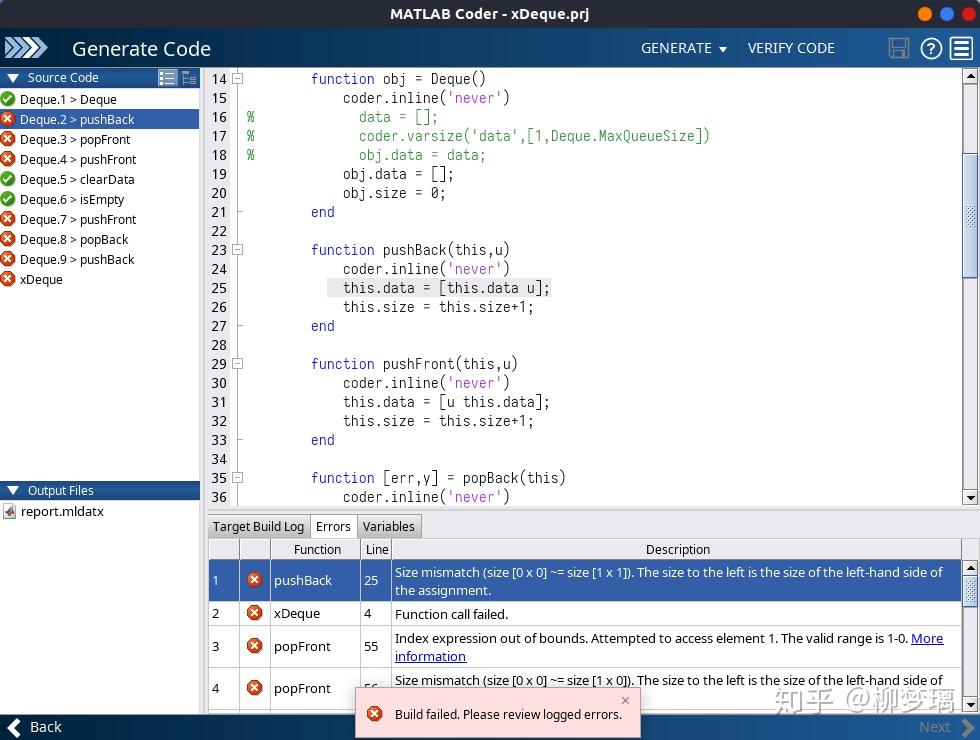Click the report.mldatx file icon

tap(9, 511)
